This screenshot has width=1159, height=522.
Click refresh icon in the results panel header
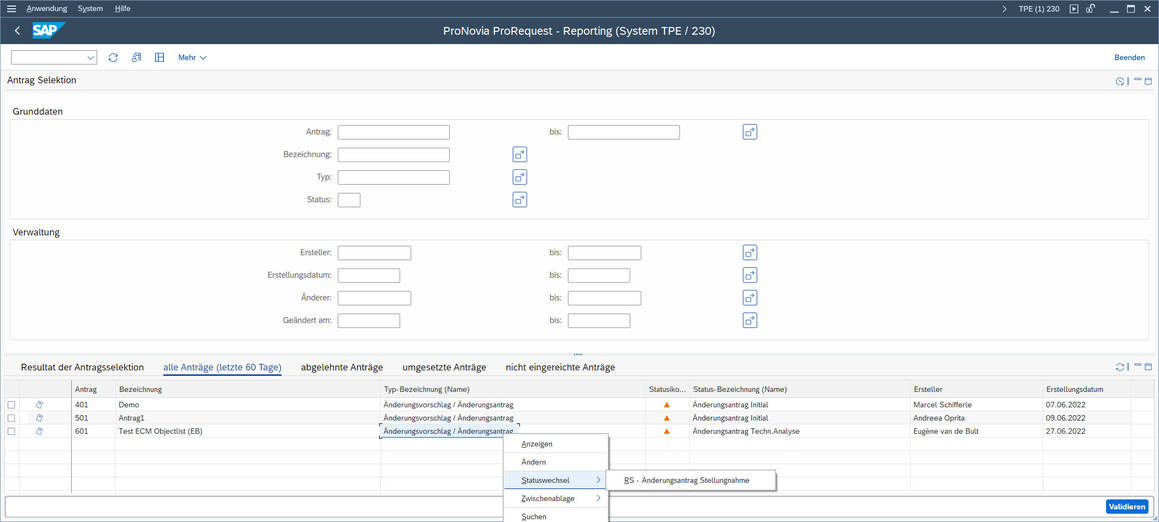[1120, 367]
